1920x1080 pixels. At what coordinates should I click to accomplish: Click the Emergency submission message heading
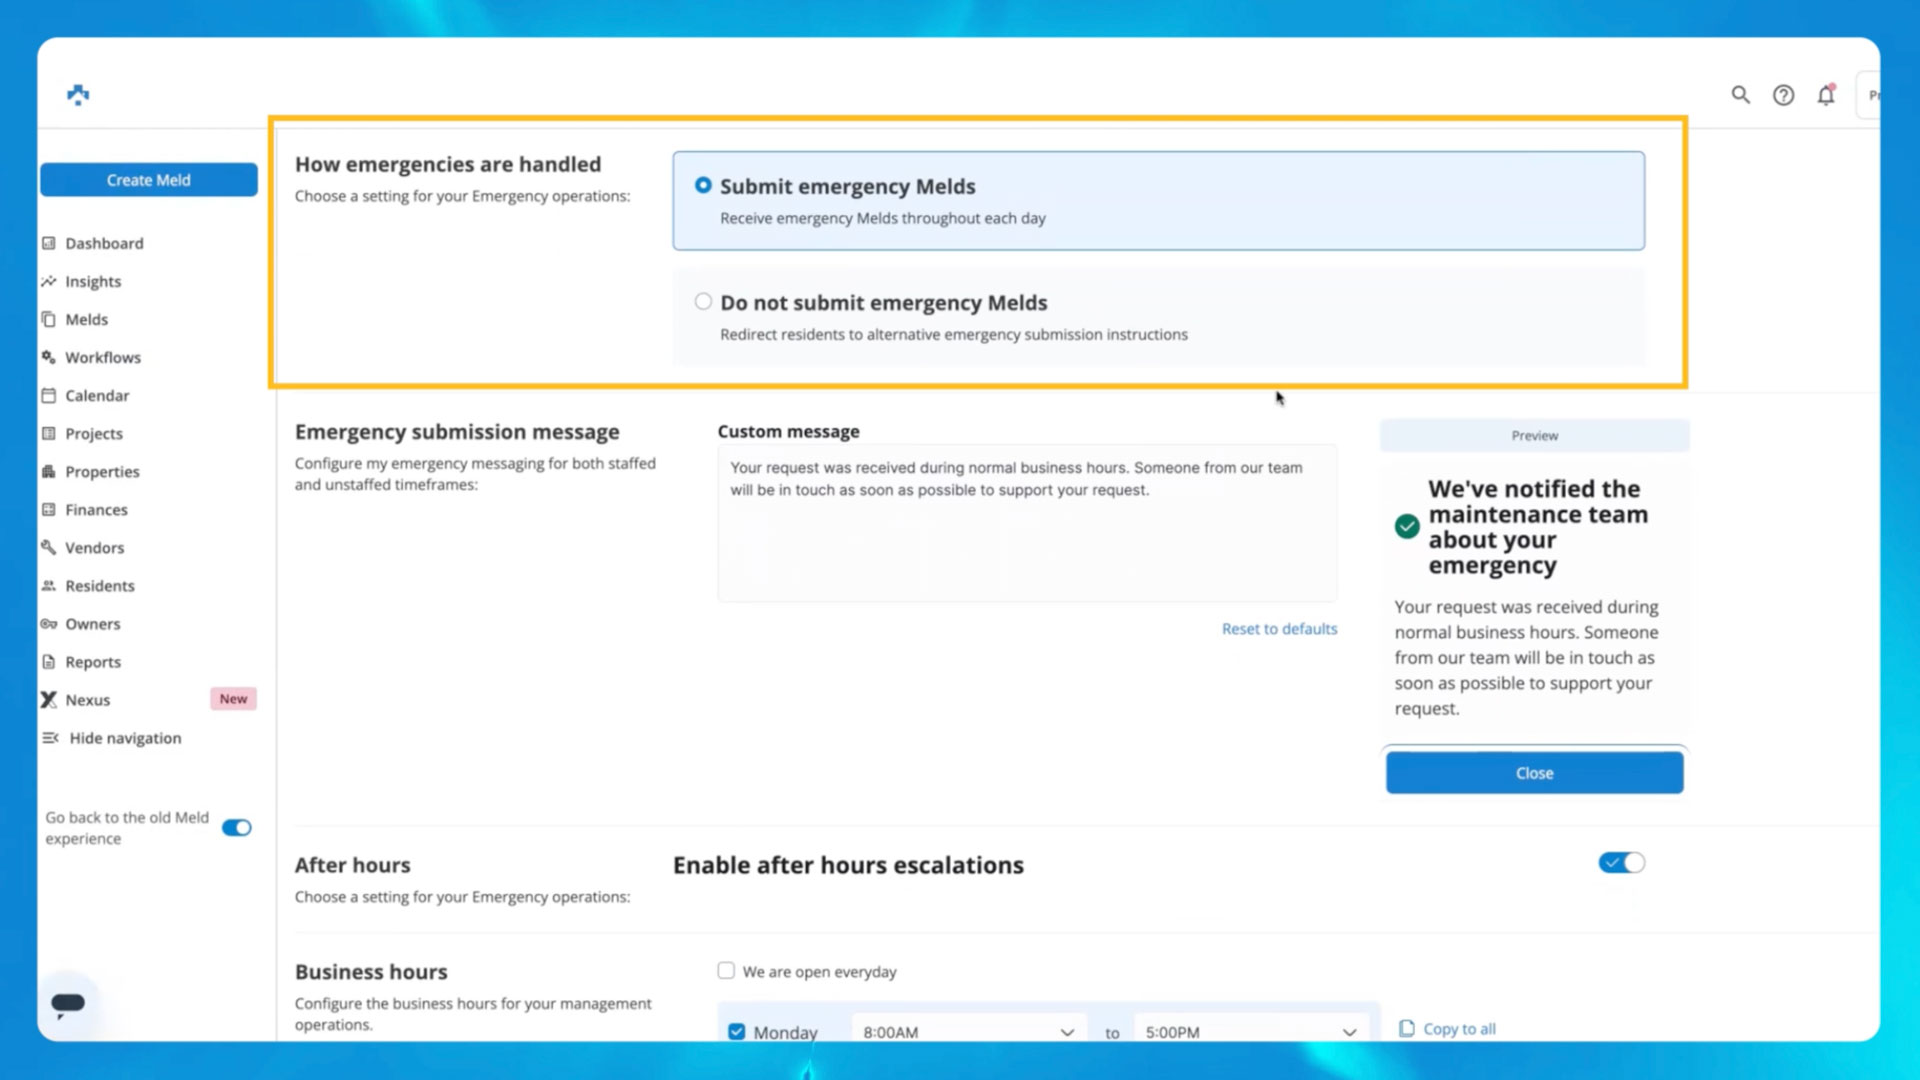click(x=457, y=431)
